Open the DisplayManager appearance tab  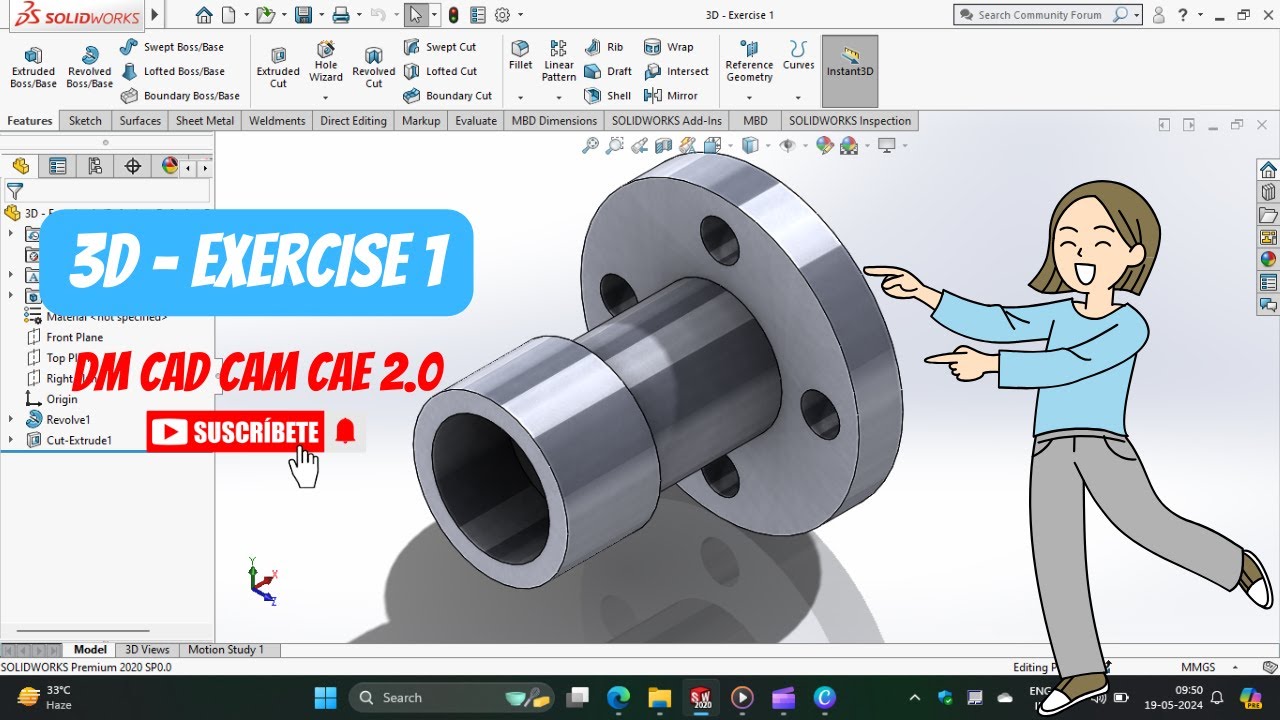(x=170, y=166)
